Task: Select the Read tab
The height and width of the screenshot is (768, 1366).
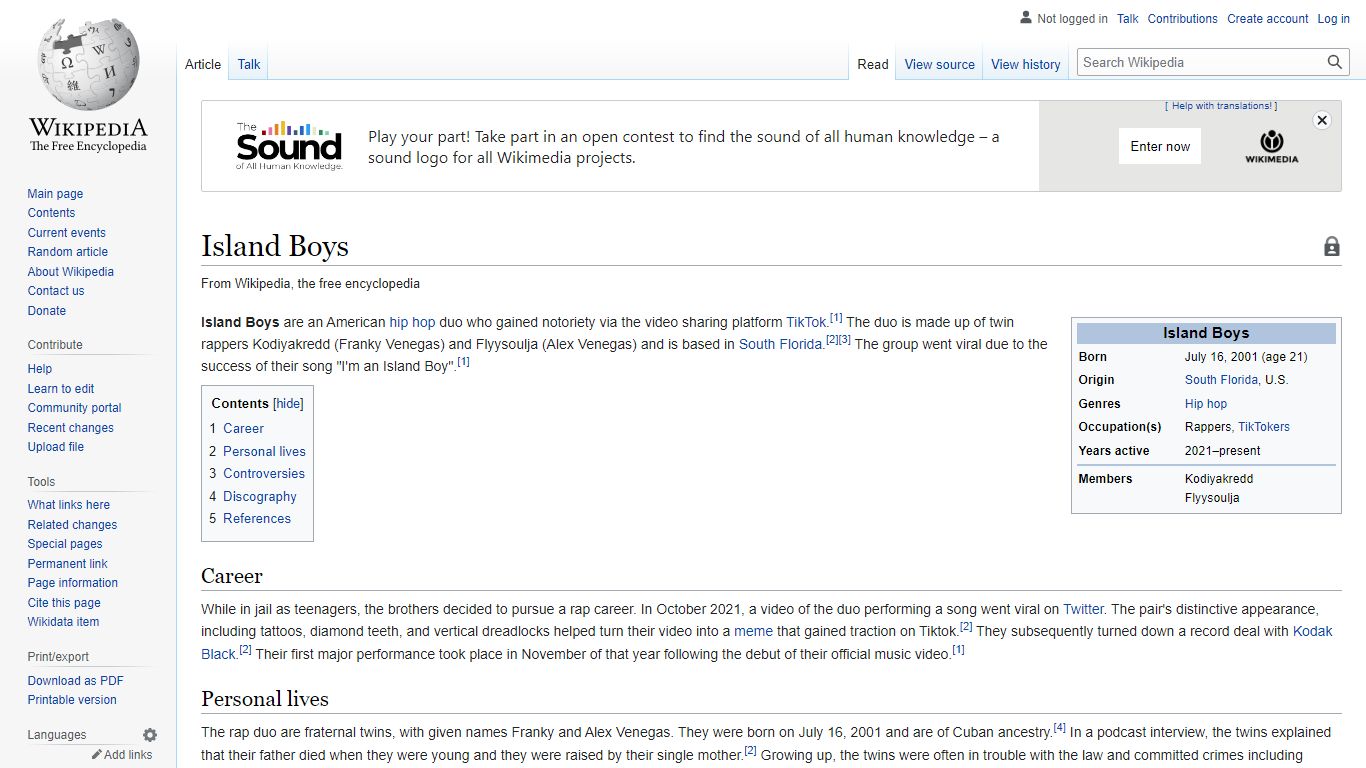Action: tap(873, 64)
